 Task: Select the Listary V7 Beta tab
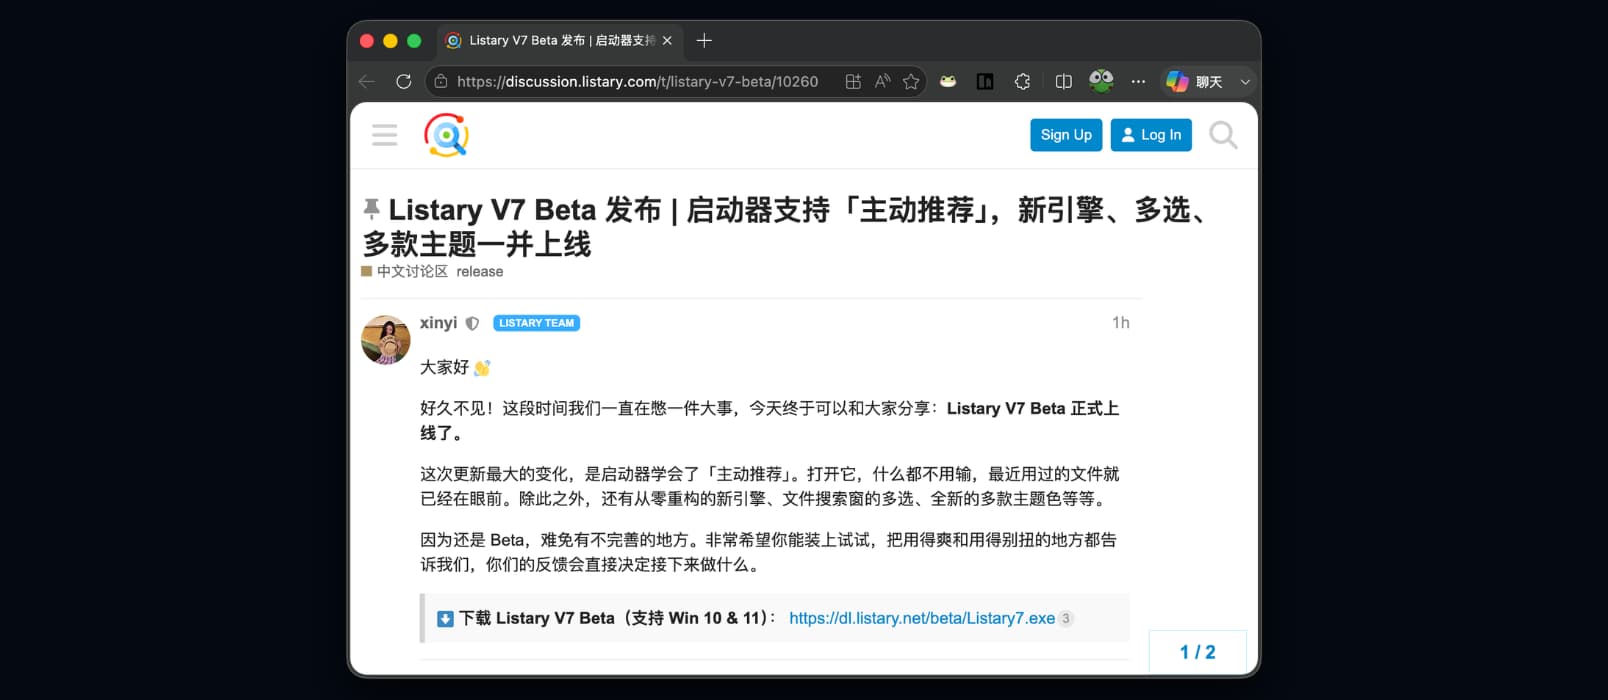(x=560, y=41)
